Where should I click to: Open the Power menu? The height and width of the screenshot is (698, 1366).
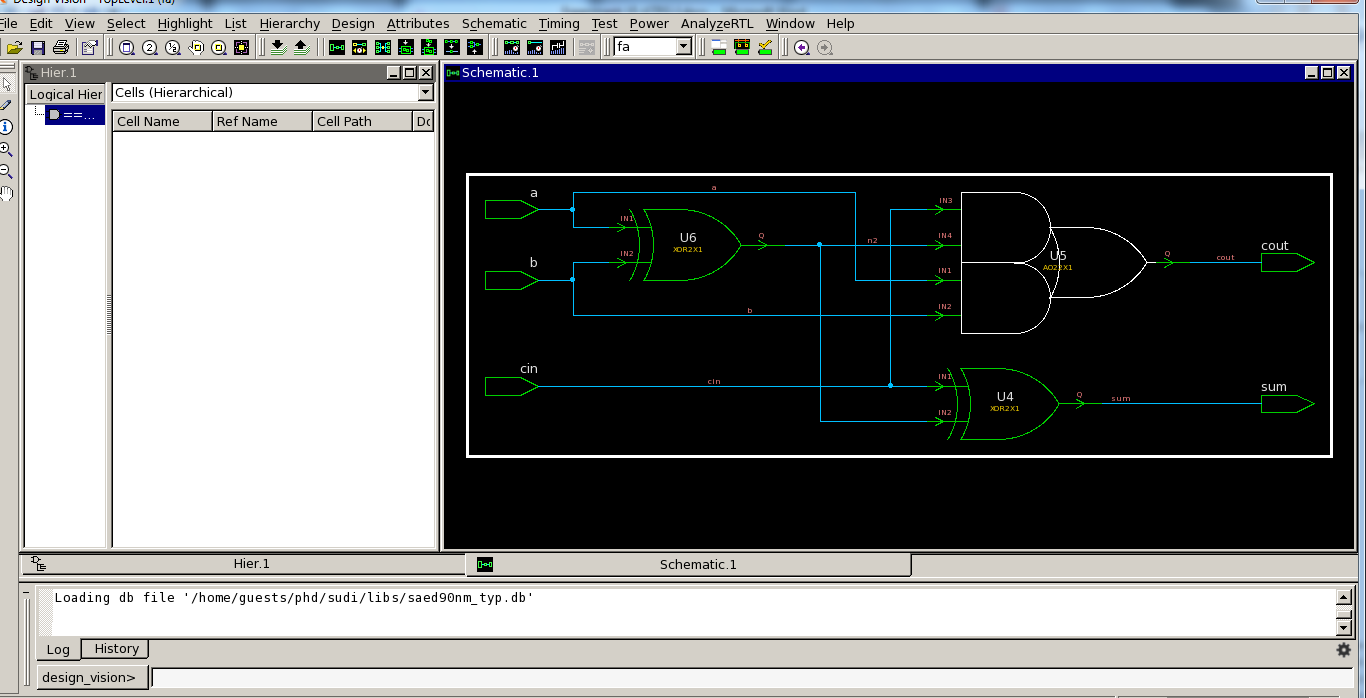pos(649,23)
